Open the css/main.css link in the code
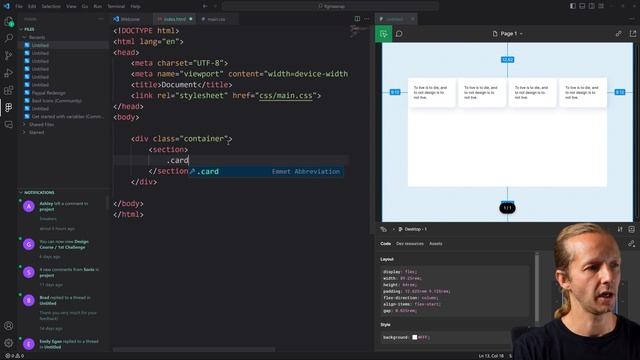 [286, 96]
